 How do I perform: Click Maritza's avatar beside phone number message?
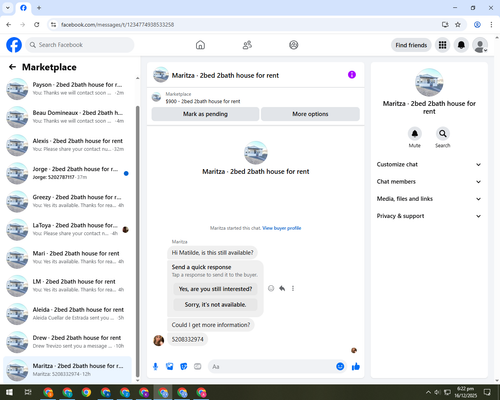coord(159,340)
